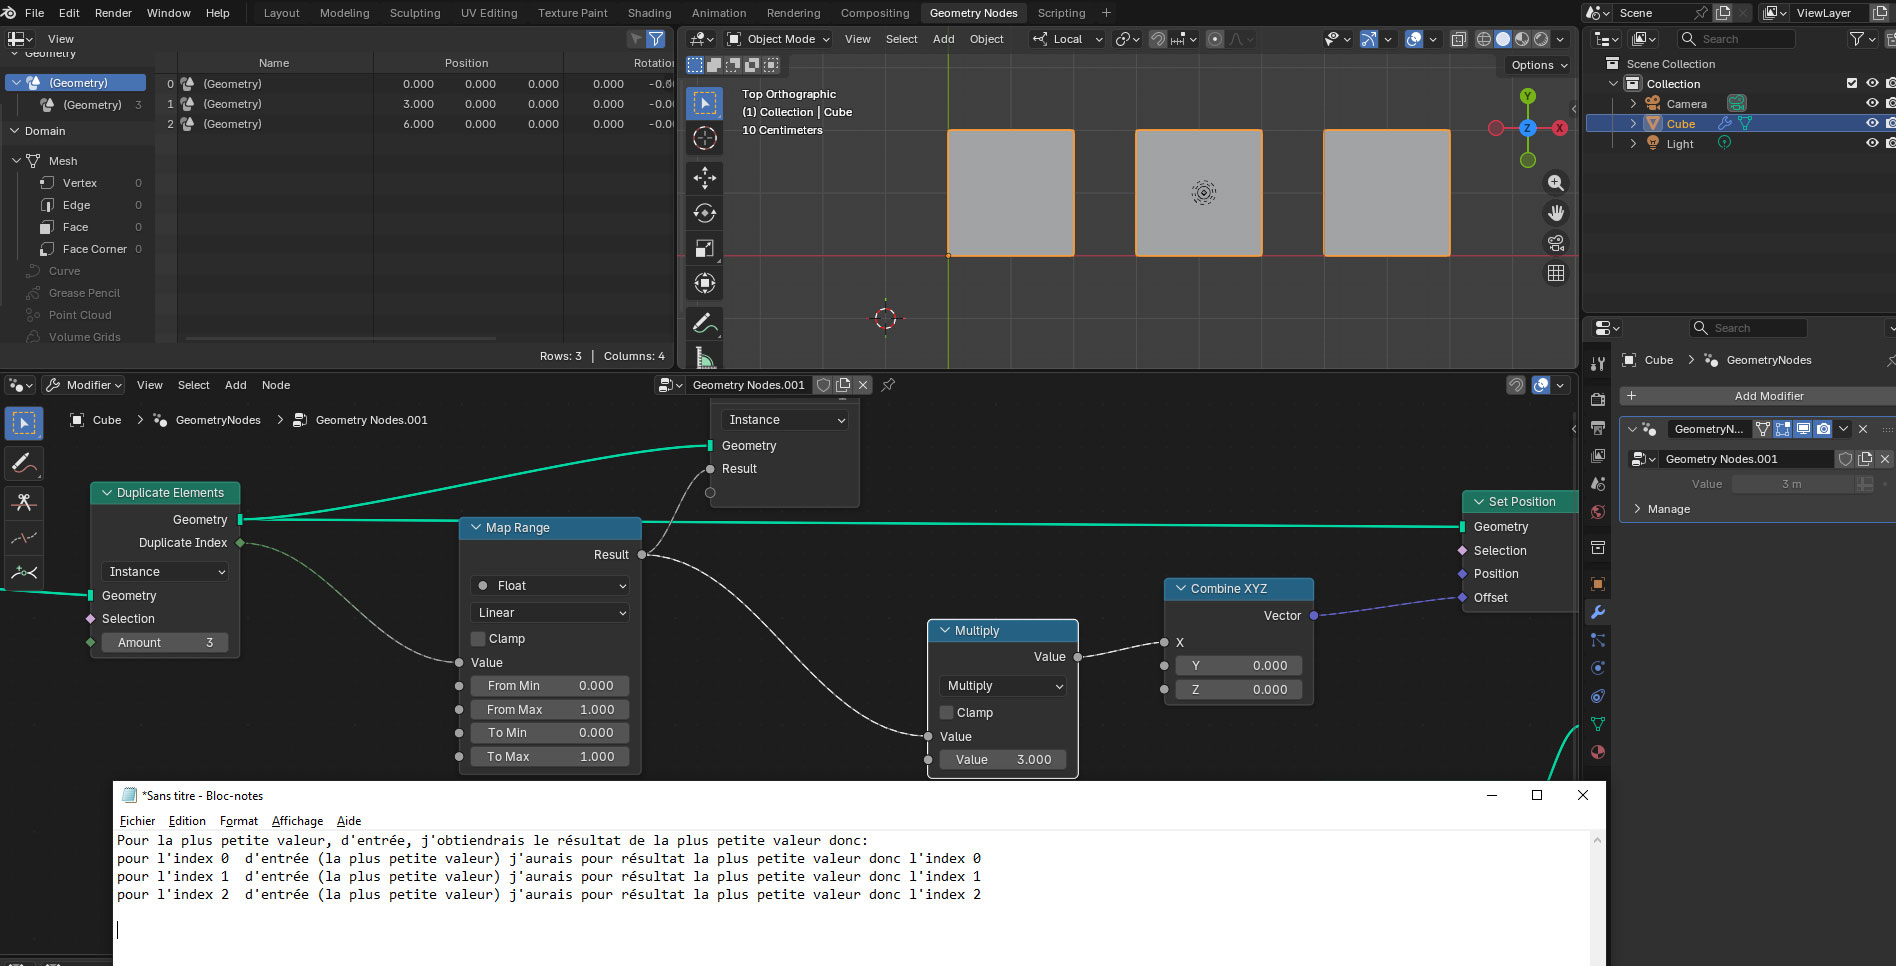Adjust the Value 3.000 field in Multiply node

[x=1003, y=760]
